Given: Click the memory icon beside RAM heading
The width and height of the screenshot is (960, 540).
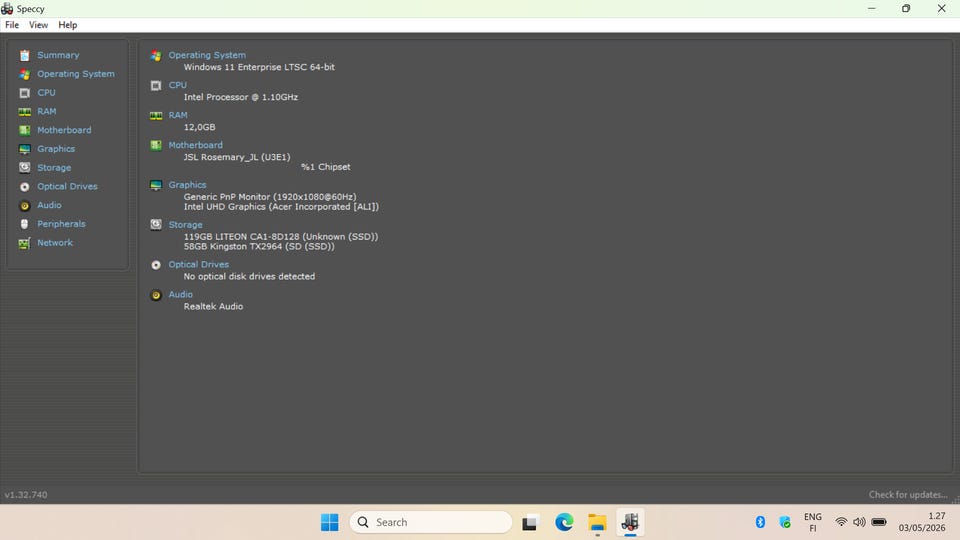Looking at the screenshot, I should pos(156,116).
